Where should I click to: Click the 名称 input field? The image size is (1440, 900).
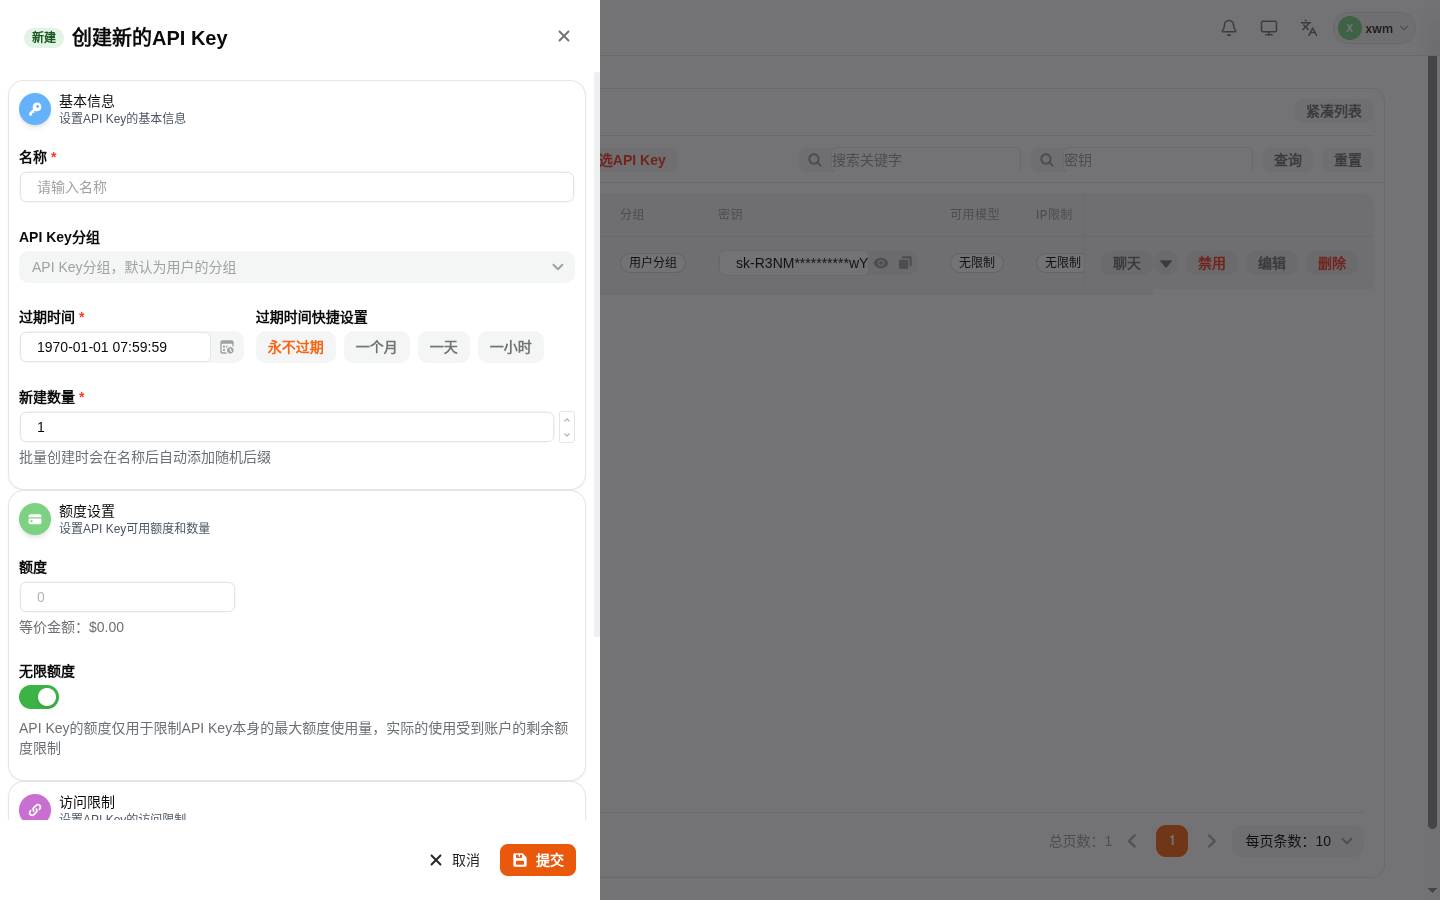click(x=297, y=187)
